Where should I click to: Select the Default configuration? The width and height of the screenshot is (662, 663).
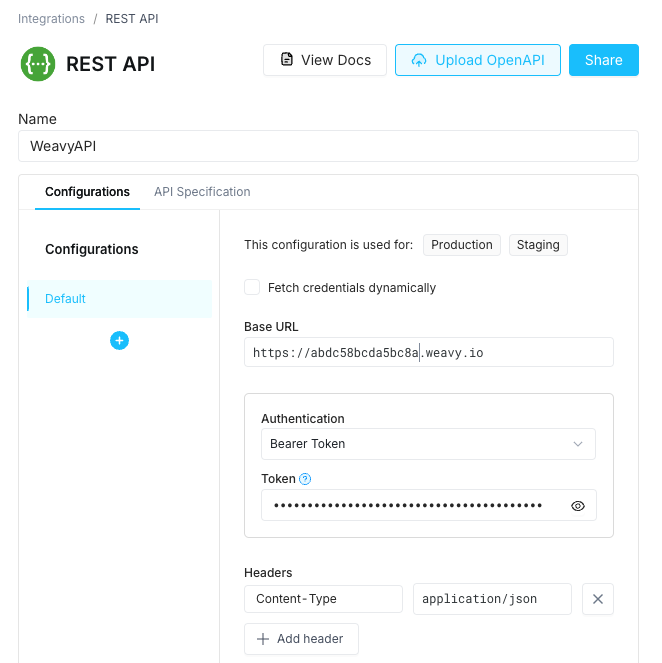click(119, 299)
